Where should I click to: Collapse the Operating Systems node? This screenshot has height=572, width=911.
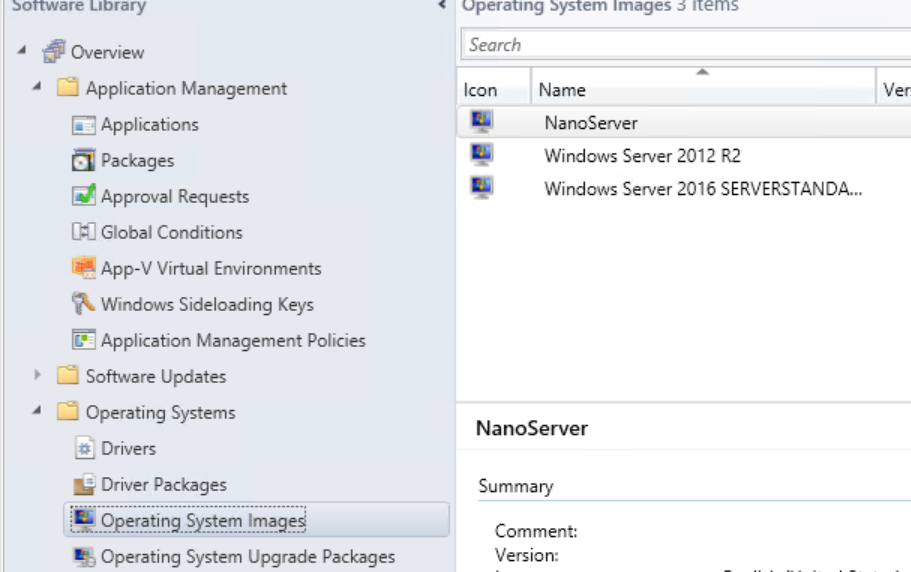37,410
